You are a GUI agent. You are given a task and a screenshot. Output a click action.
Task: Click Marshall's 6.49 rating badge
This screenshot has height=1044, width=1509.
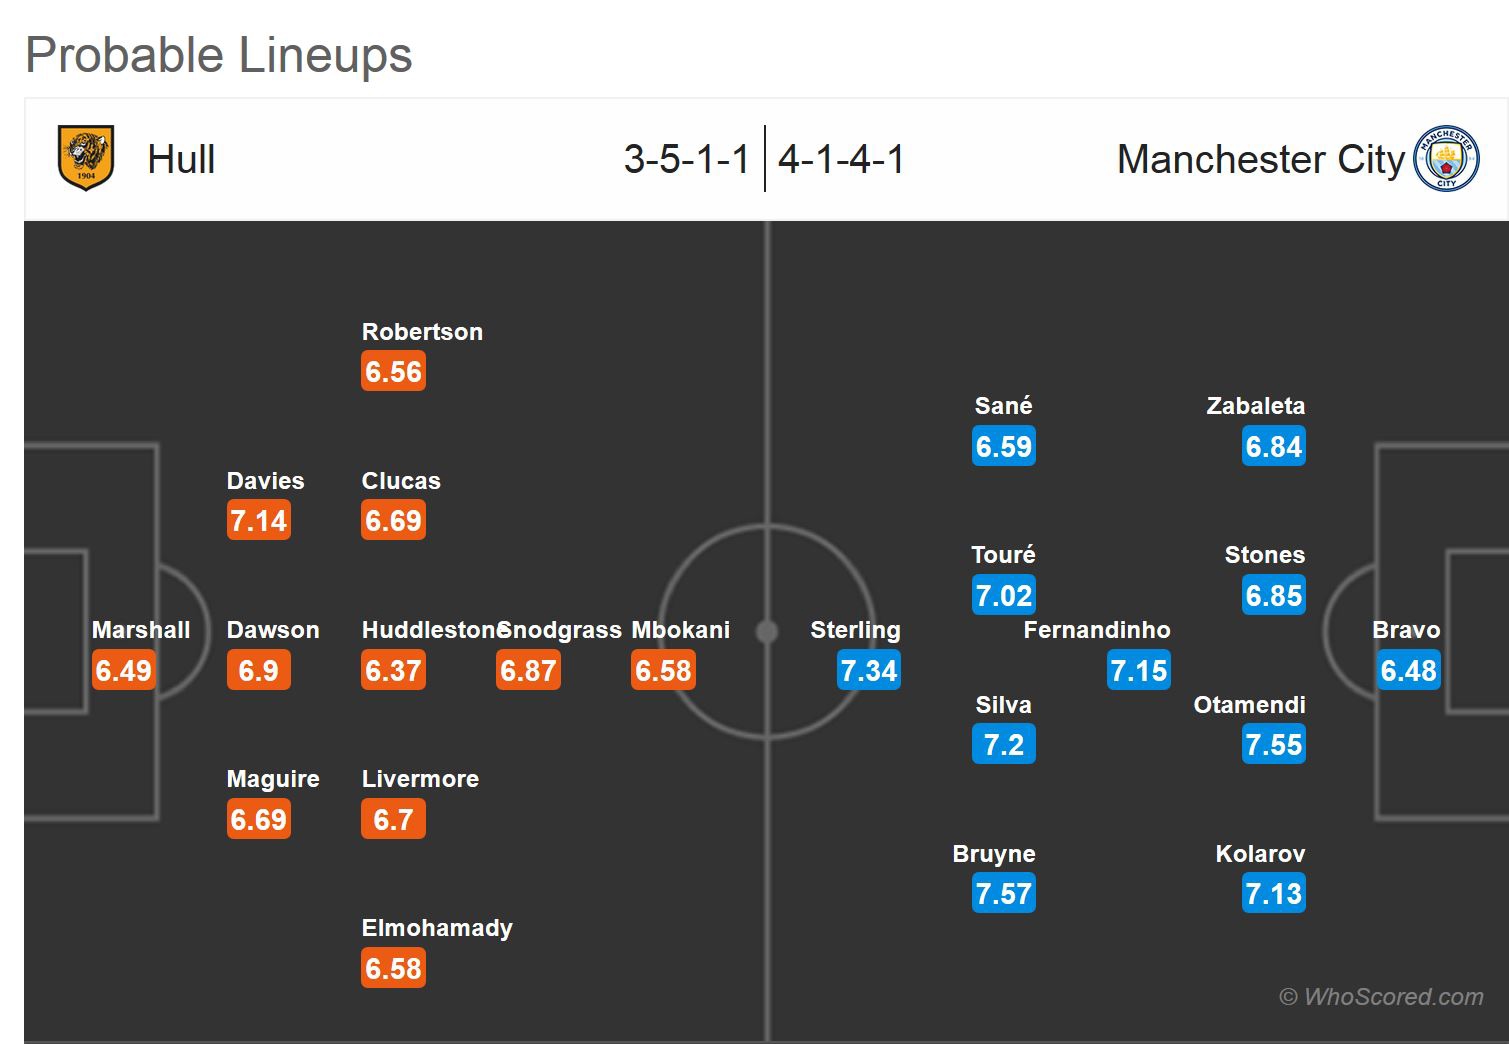click(x=123, y=670)
